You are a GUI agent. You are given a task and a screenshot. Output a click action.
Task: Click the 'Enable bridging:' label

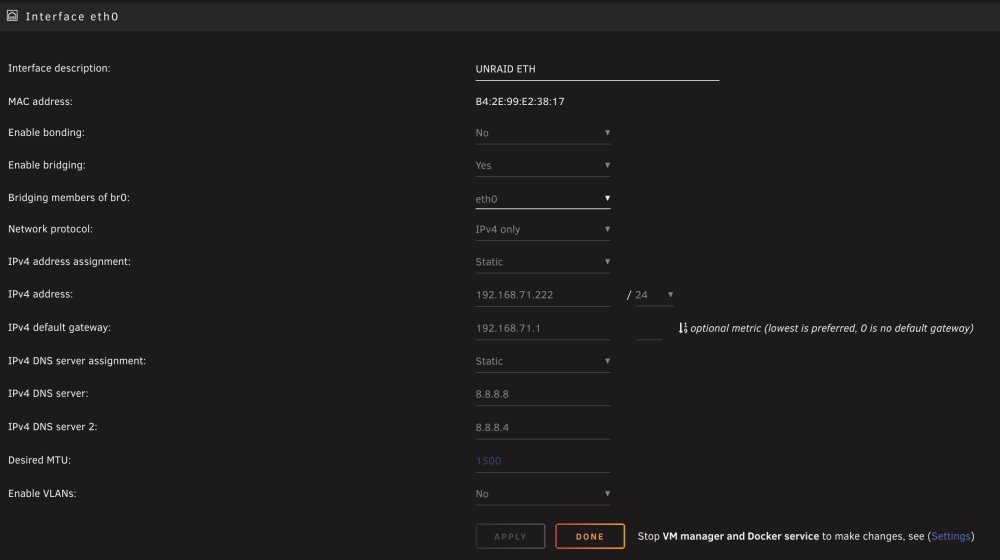47,165
